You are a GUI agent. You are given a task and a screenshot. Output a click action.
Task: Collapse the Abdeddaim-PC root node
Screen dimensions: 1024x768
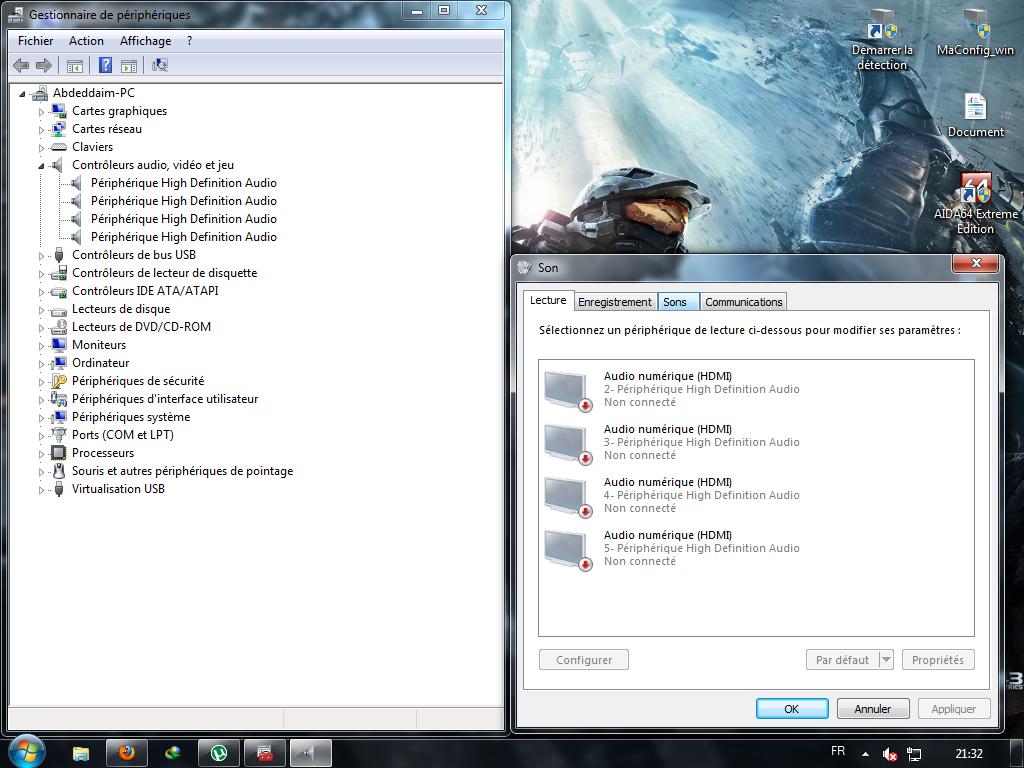[x=23, y=94]
